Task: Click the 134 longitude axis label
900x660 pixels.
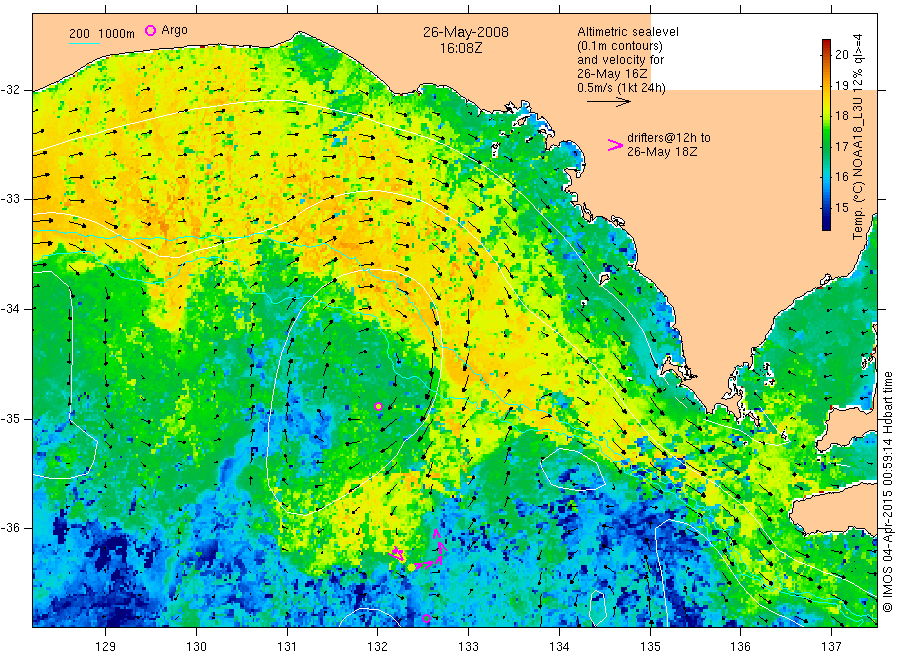Action: pyautogui.click(x=559, y=647)
